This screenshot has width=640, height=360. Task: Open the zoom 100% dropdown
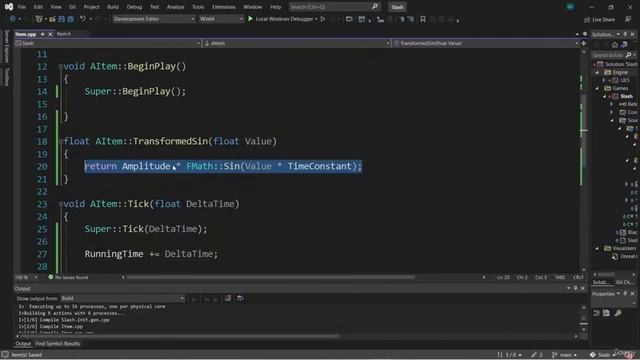point(26,277)
